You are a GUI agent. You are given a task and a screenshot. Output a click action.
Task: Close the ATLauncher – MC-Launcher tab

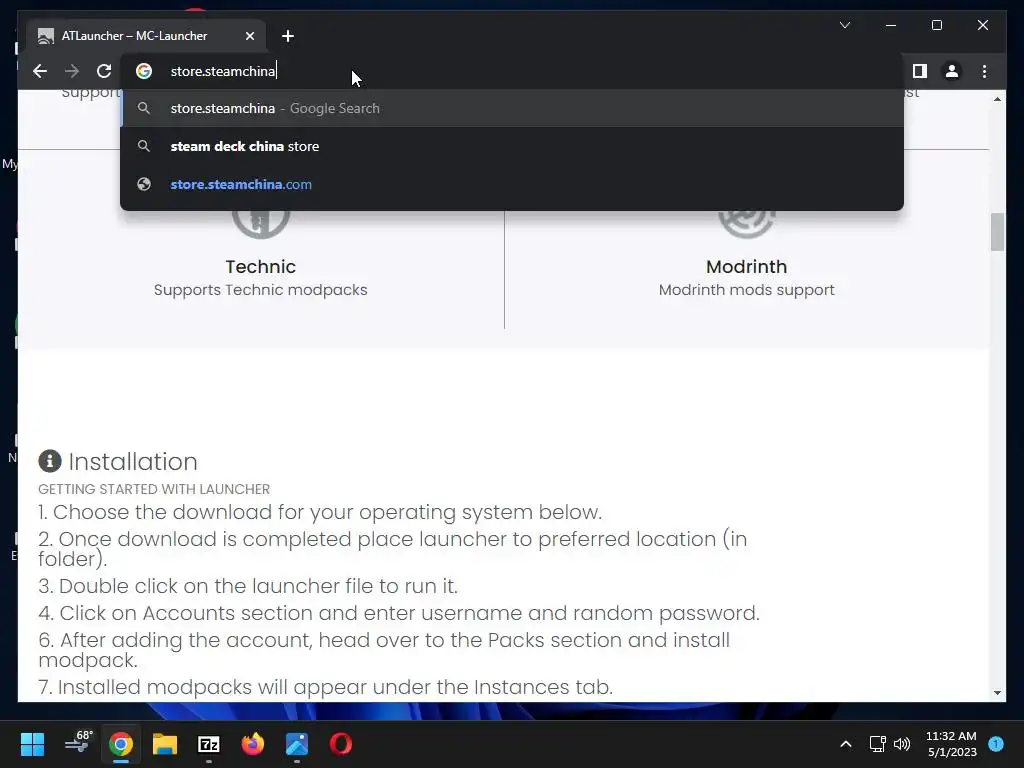coord(249,36)
